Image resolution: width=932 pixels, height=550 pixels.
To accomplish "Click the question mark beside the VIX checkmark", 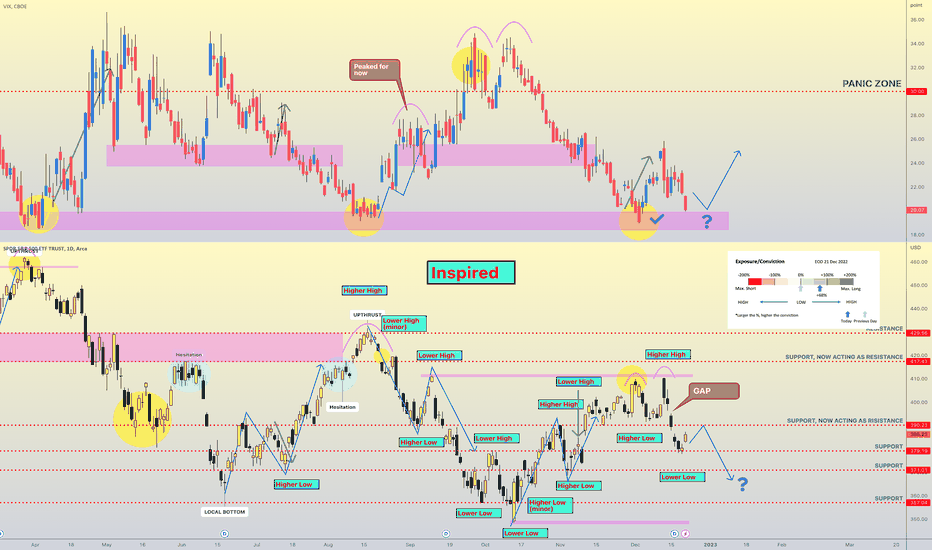I will [706, 222].
